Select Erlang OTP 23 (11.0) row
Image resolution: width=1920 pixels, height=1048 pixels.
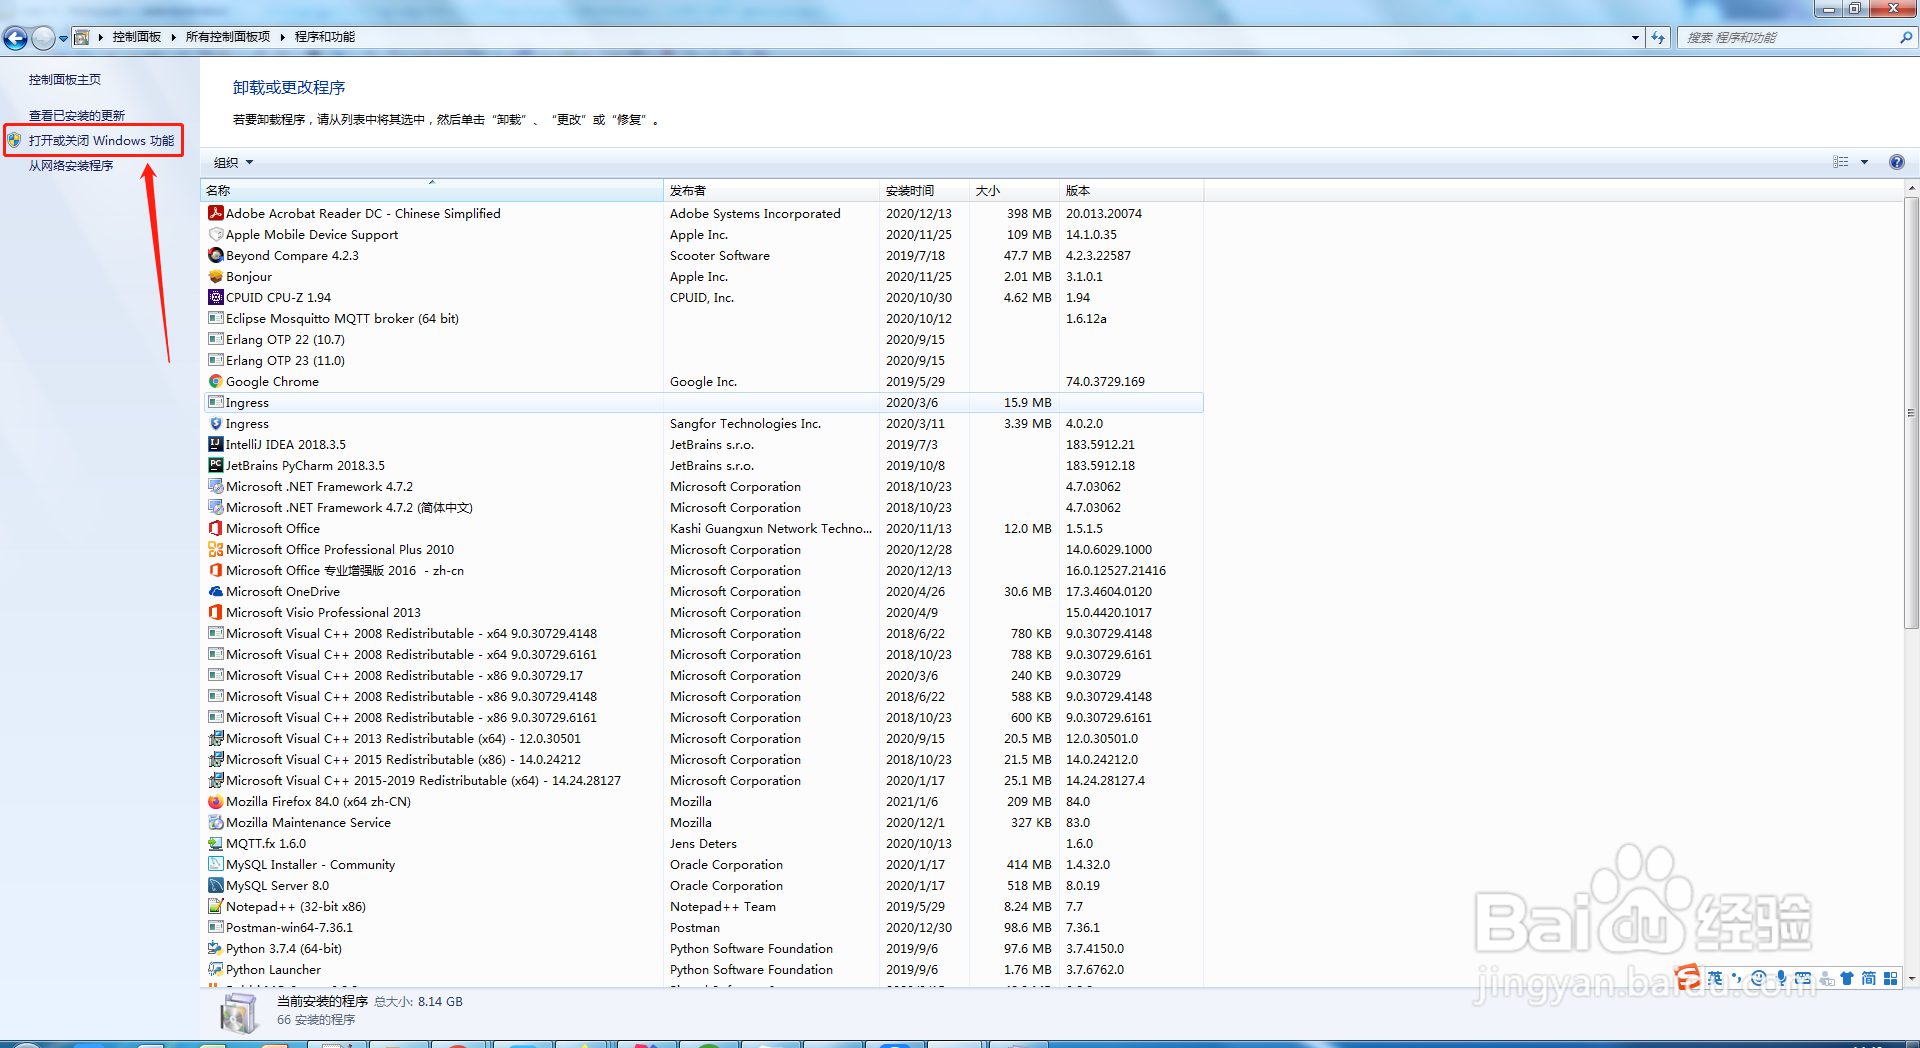coord(703,360)
